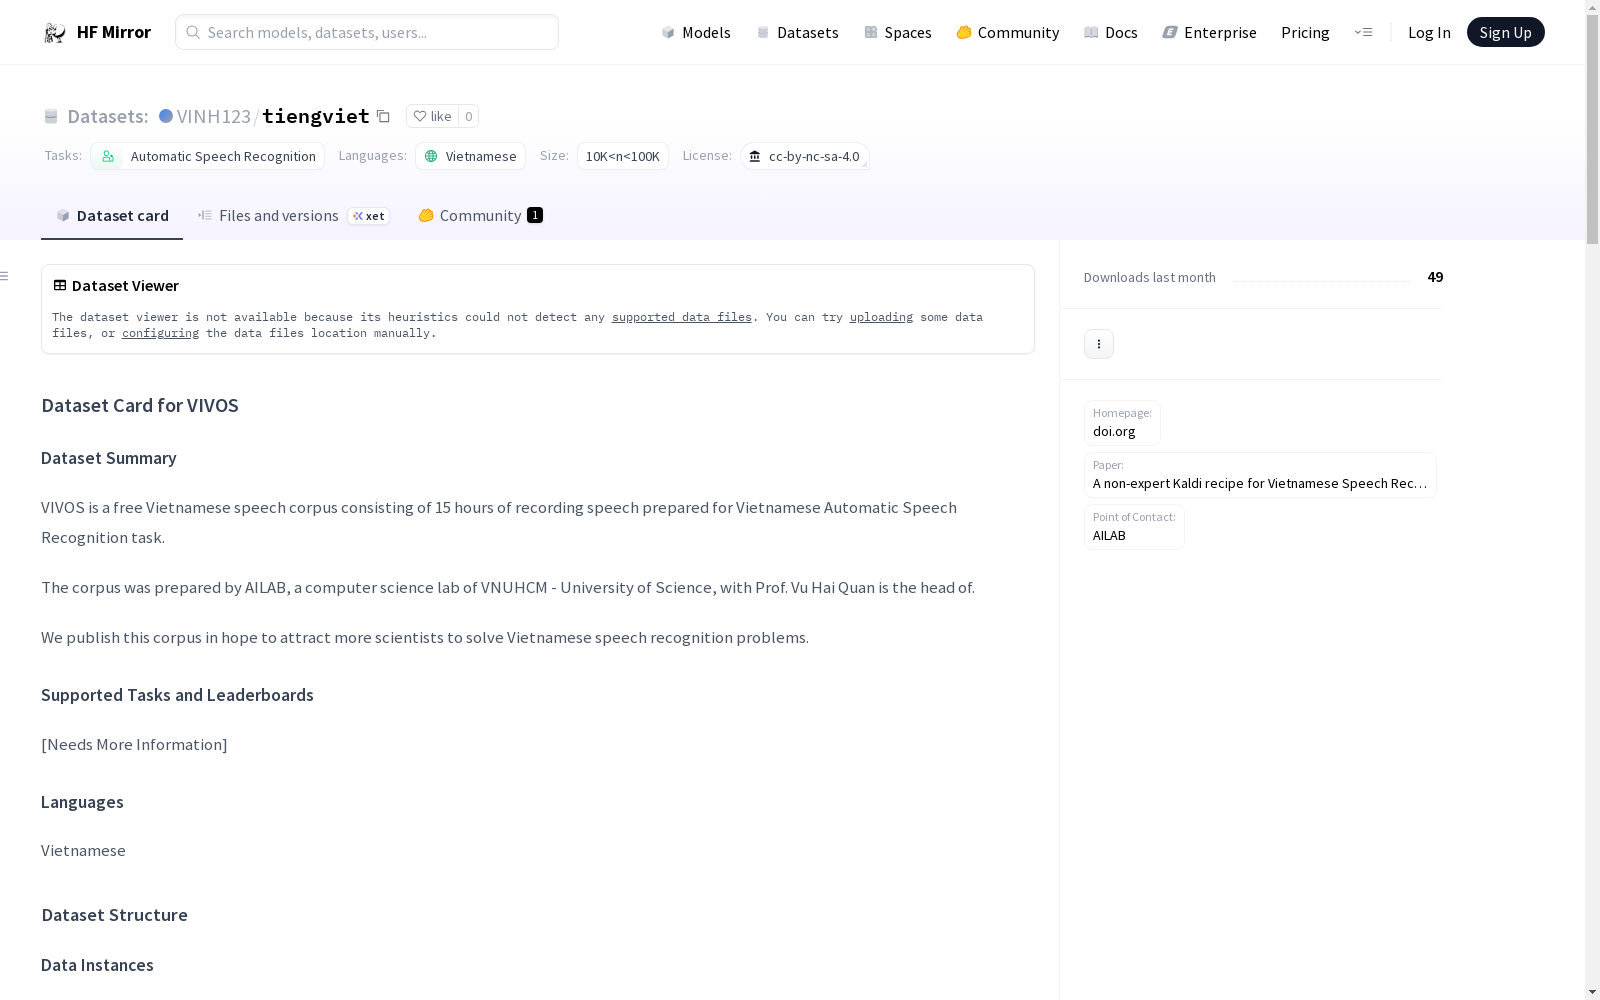Open the three-dot more options menu

(x=1099, y=344)
